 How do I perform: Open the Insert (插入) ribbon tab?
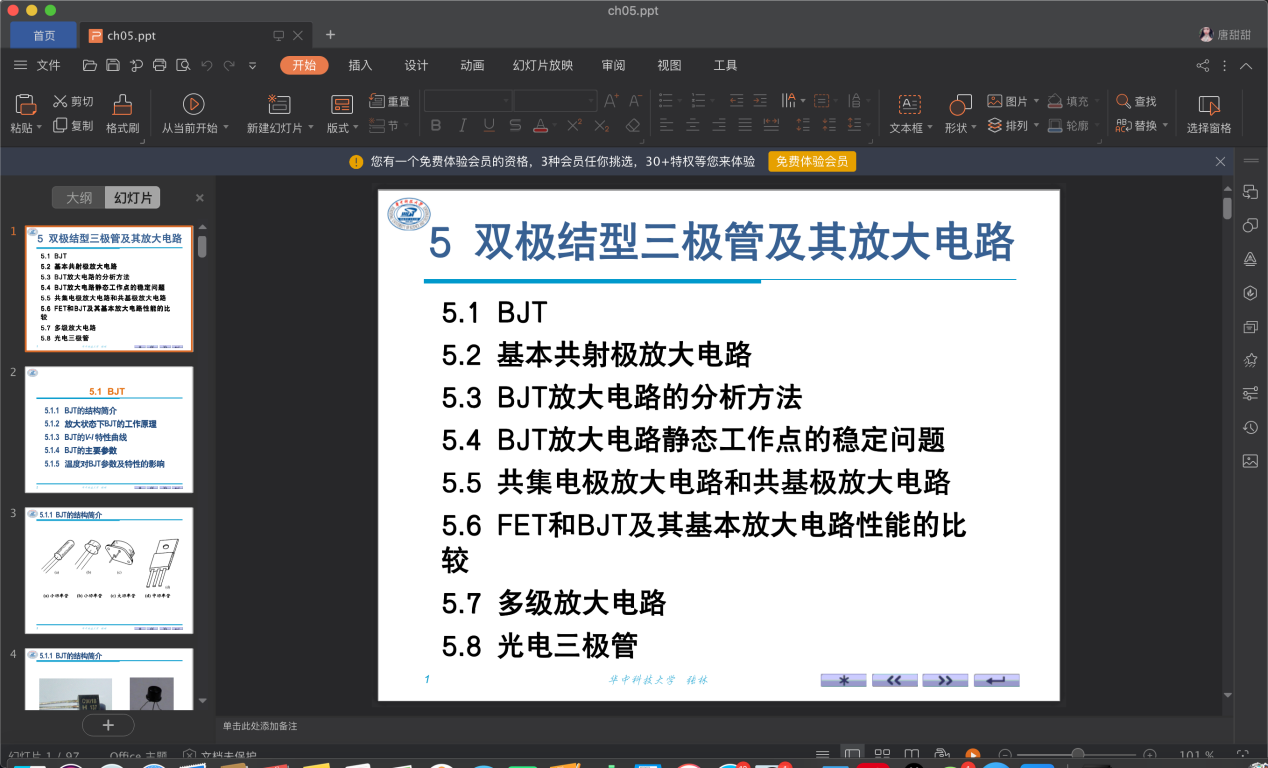pos(360,66)
